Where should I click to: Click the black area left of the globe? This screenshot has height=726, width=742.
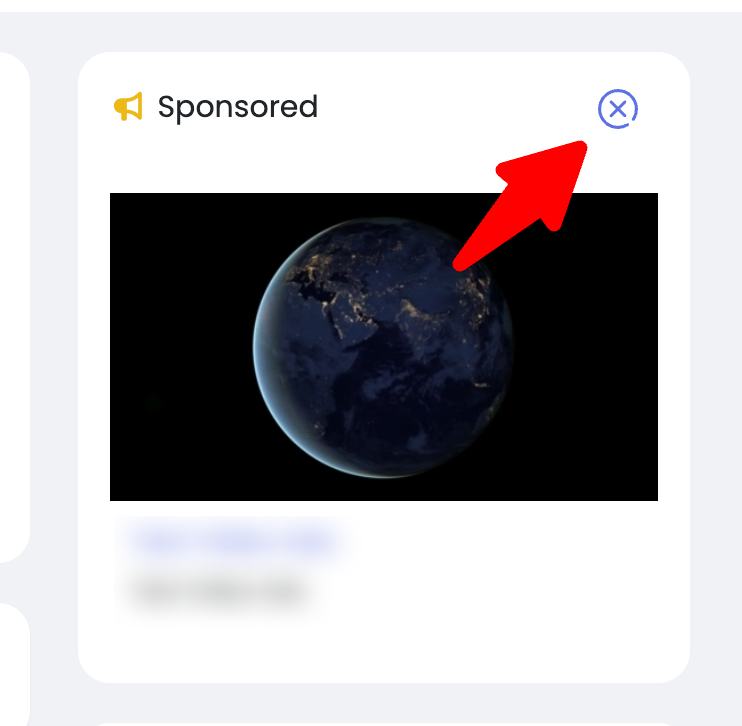click(x=181, y=347)
